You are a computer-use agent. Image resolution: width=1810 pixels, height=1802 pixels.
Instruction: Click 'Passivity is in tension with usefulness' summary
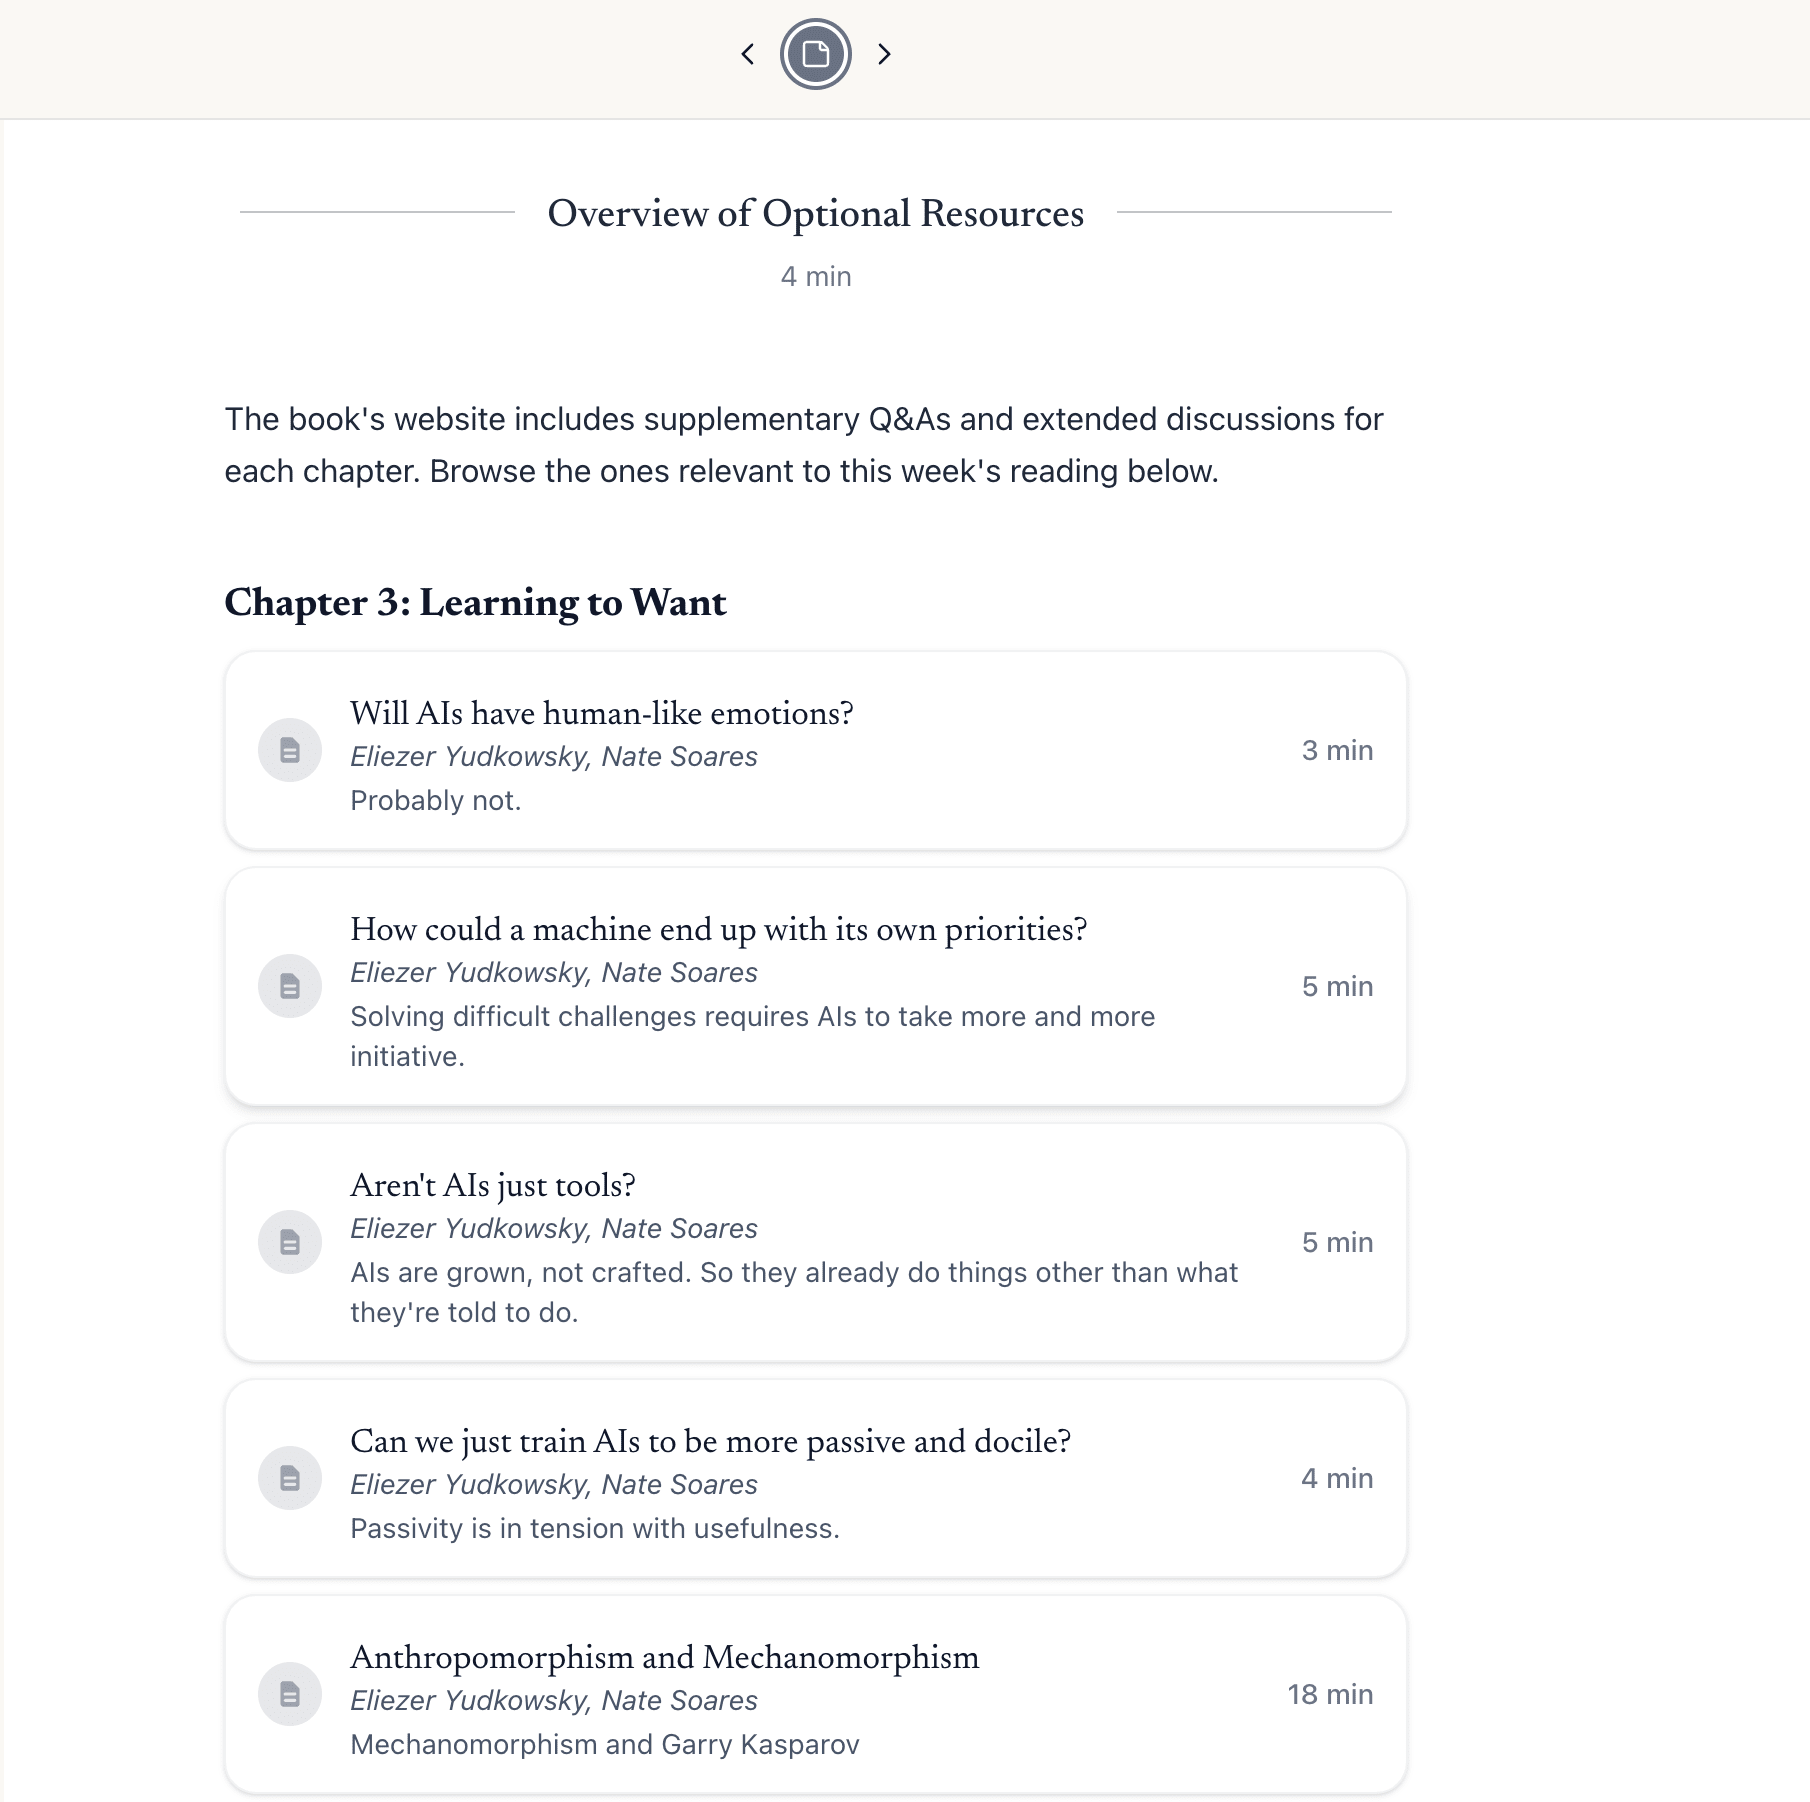tap(595, 1528)
